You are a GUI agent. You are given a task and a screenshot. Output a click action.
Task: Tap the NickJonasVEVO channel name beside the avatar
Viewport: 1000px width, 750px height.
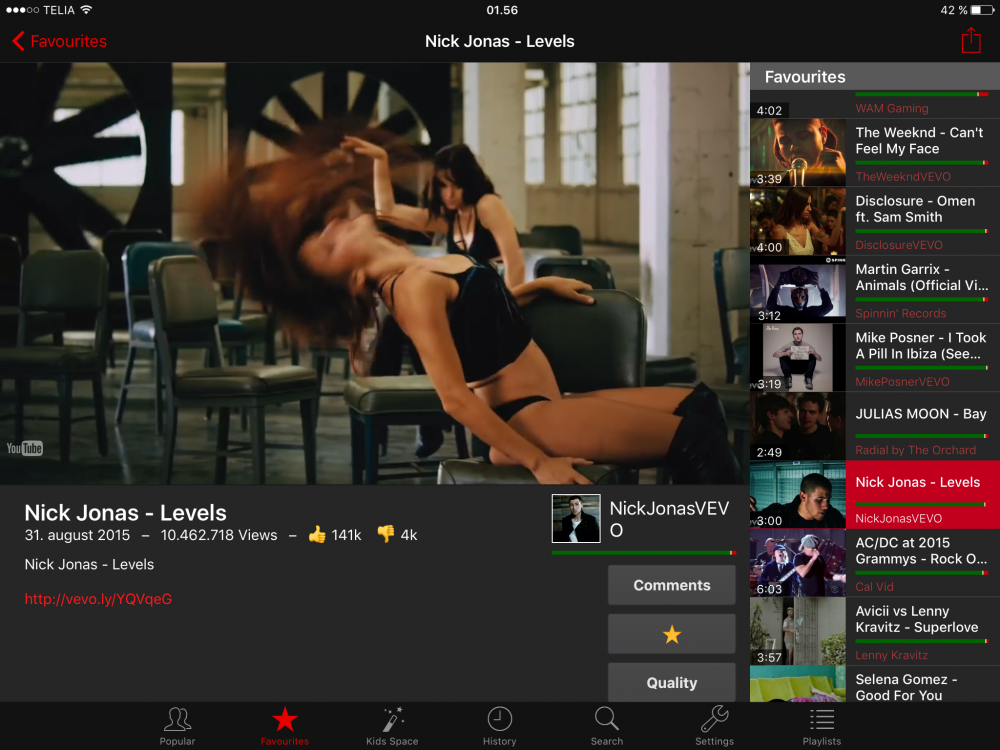pos(669,518)
